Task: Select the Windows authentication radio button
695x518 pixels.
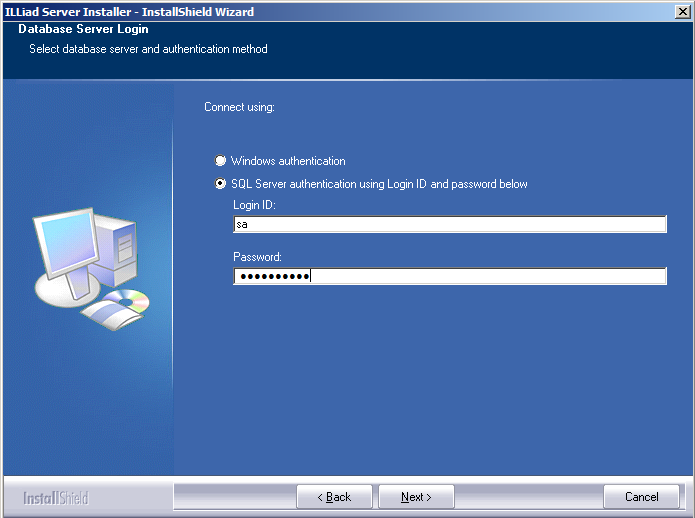Action: point(220,161)
